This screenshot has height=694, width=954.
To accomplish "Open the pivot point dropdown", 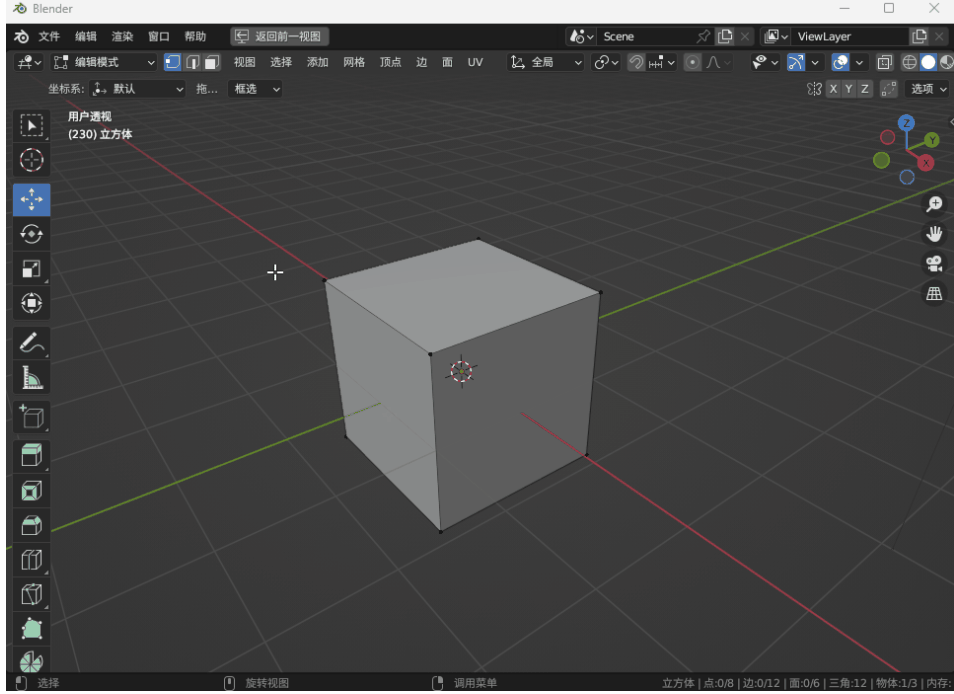I will click(605, 62).
